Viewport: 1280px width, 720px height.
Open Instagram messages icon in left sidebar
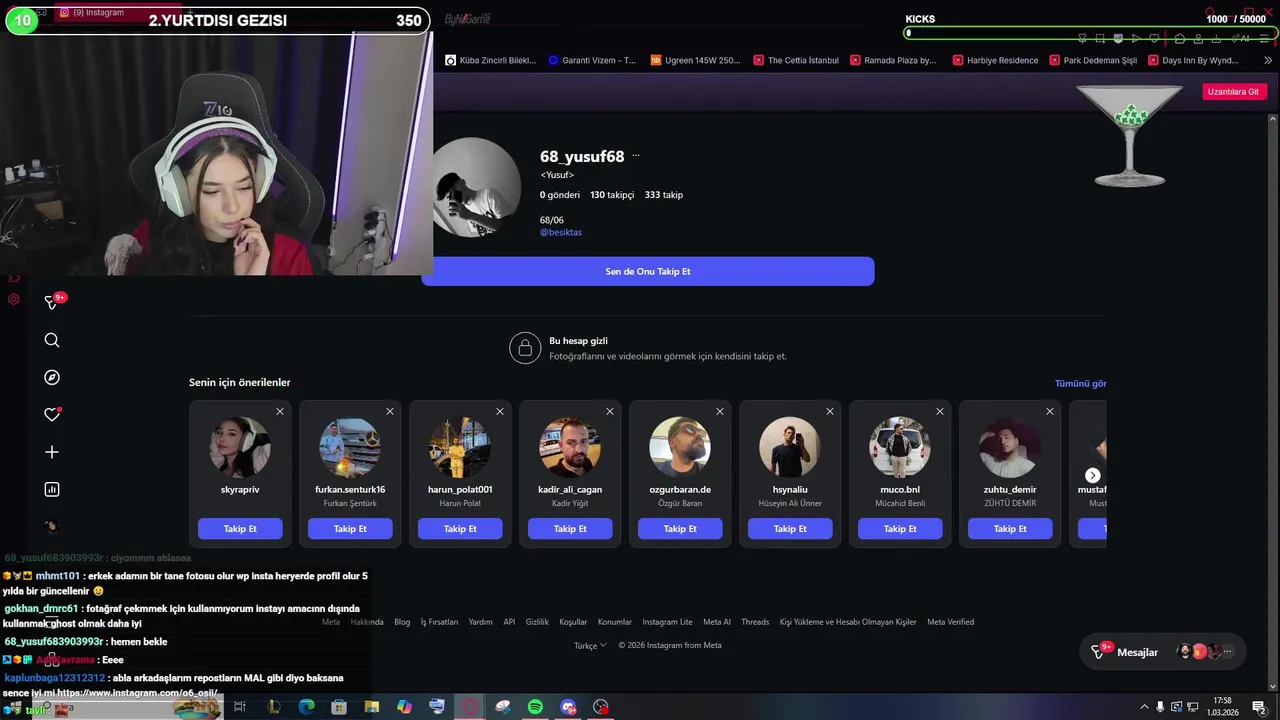pyautogui.click(x=52, y=302)
